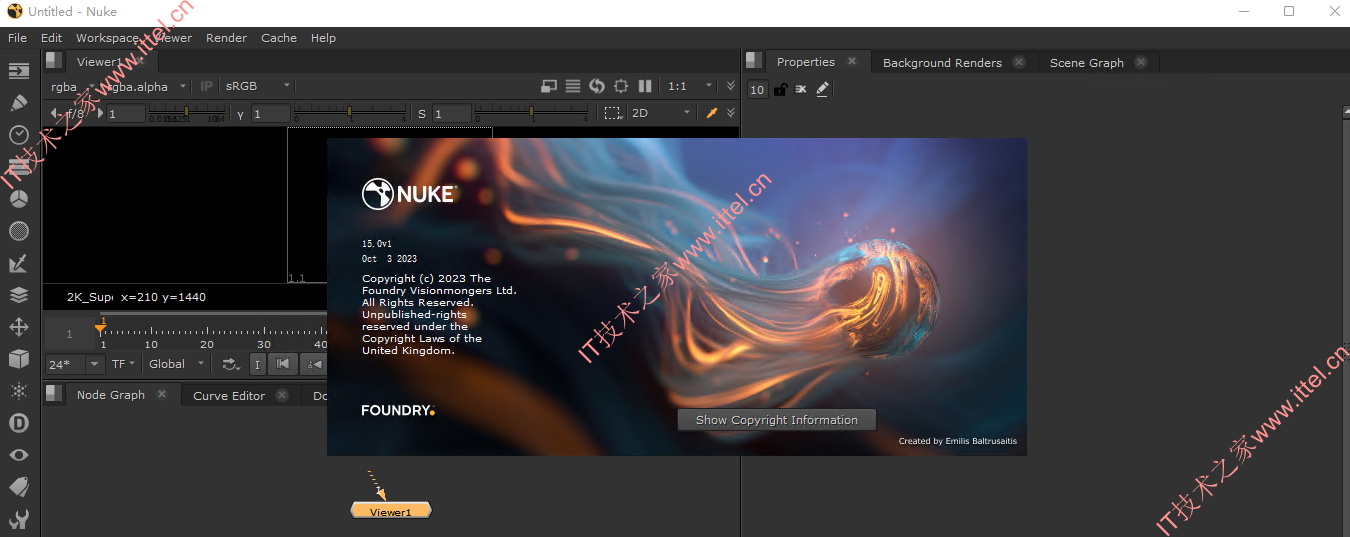
Task: Click the Properties max panels field 10
Action: coord(757,90)
